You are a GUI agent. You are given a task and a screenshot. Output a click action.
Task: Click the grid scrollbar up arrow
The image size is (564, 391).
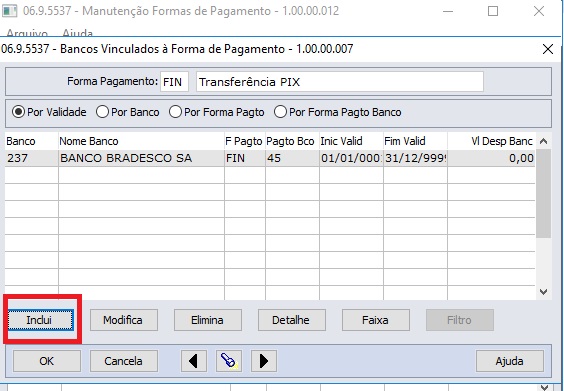(543, 141)
